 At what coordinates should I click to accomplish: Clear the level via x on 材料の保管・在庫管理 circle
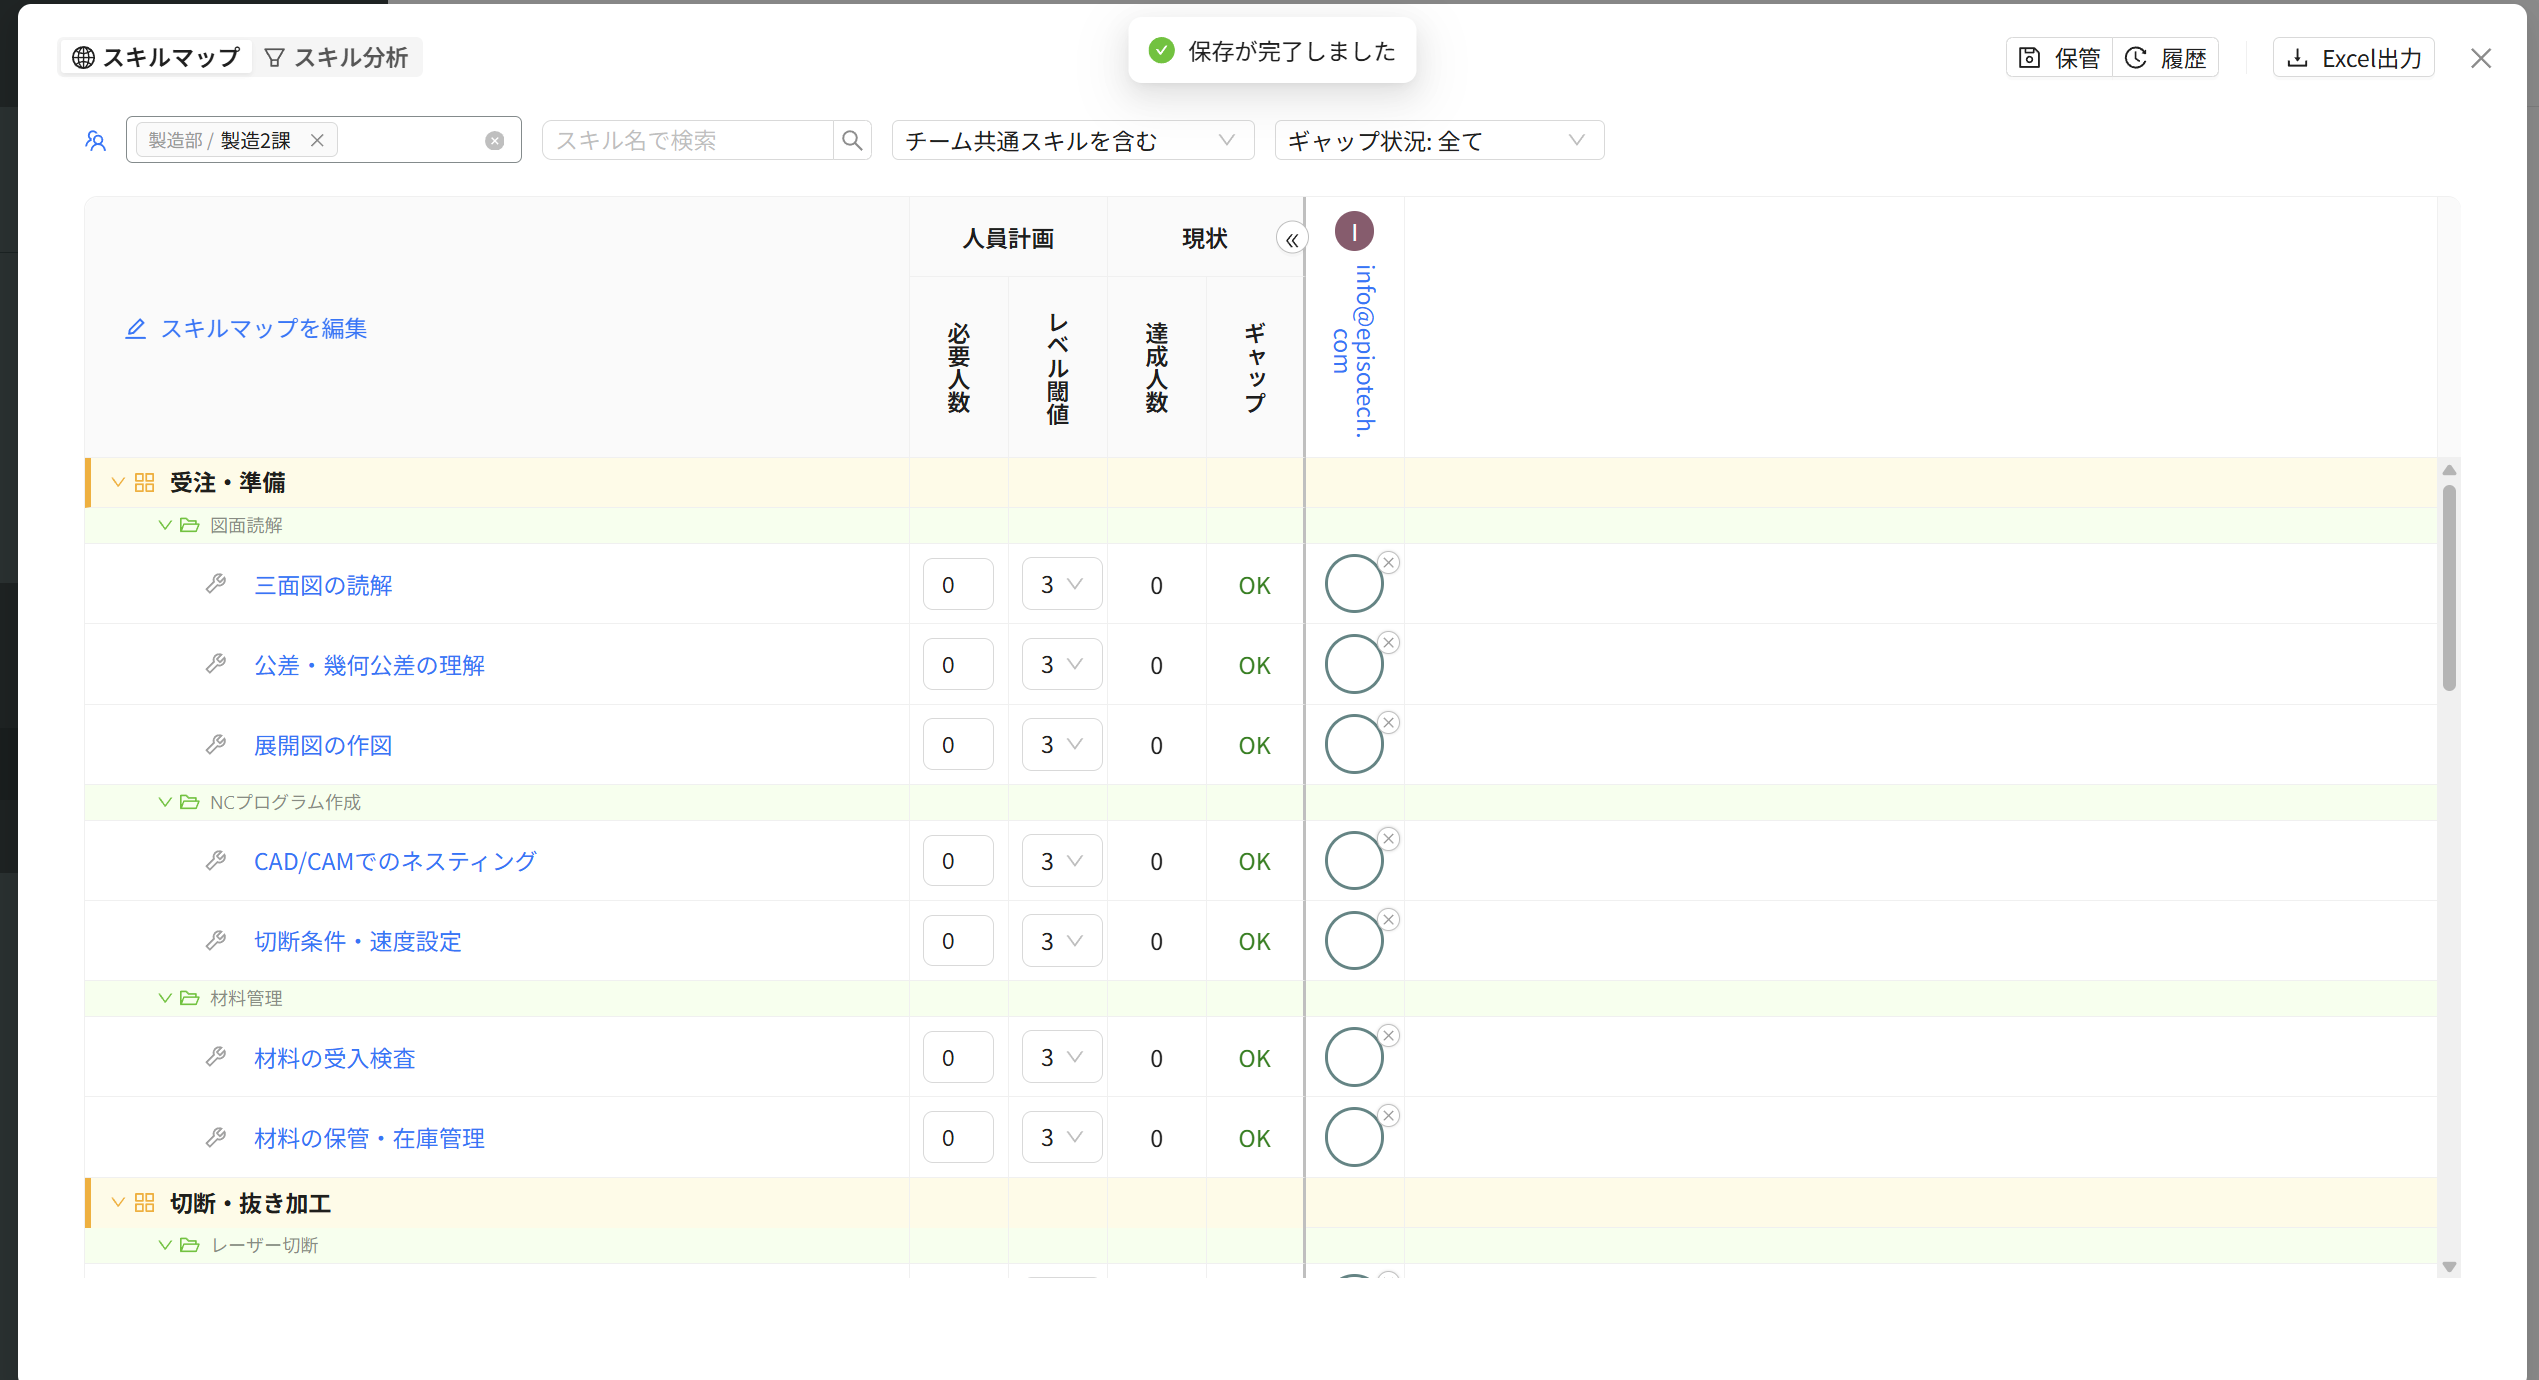coord(1389,1115)
